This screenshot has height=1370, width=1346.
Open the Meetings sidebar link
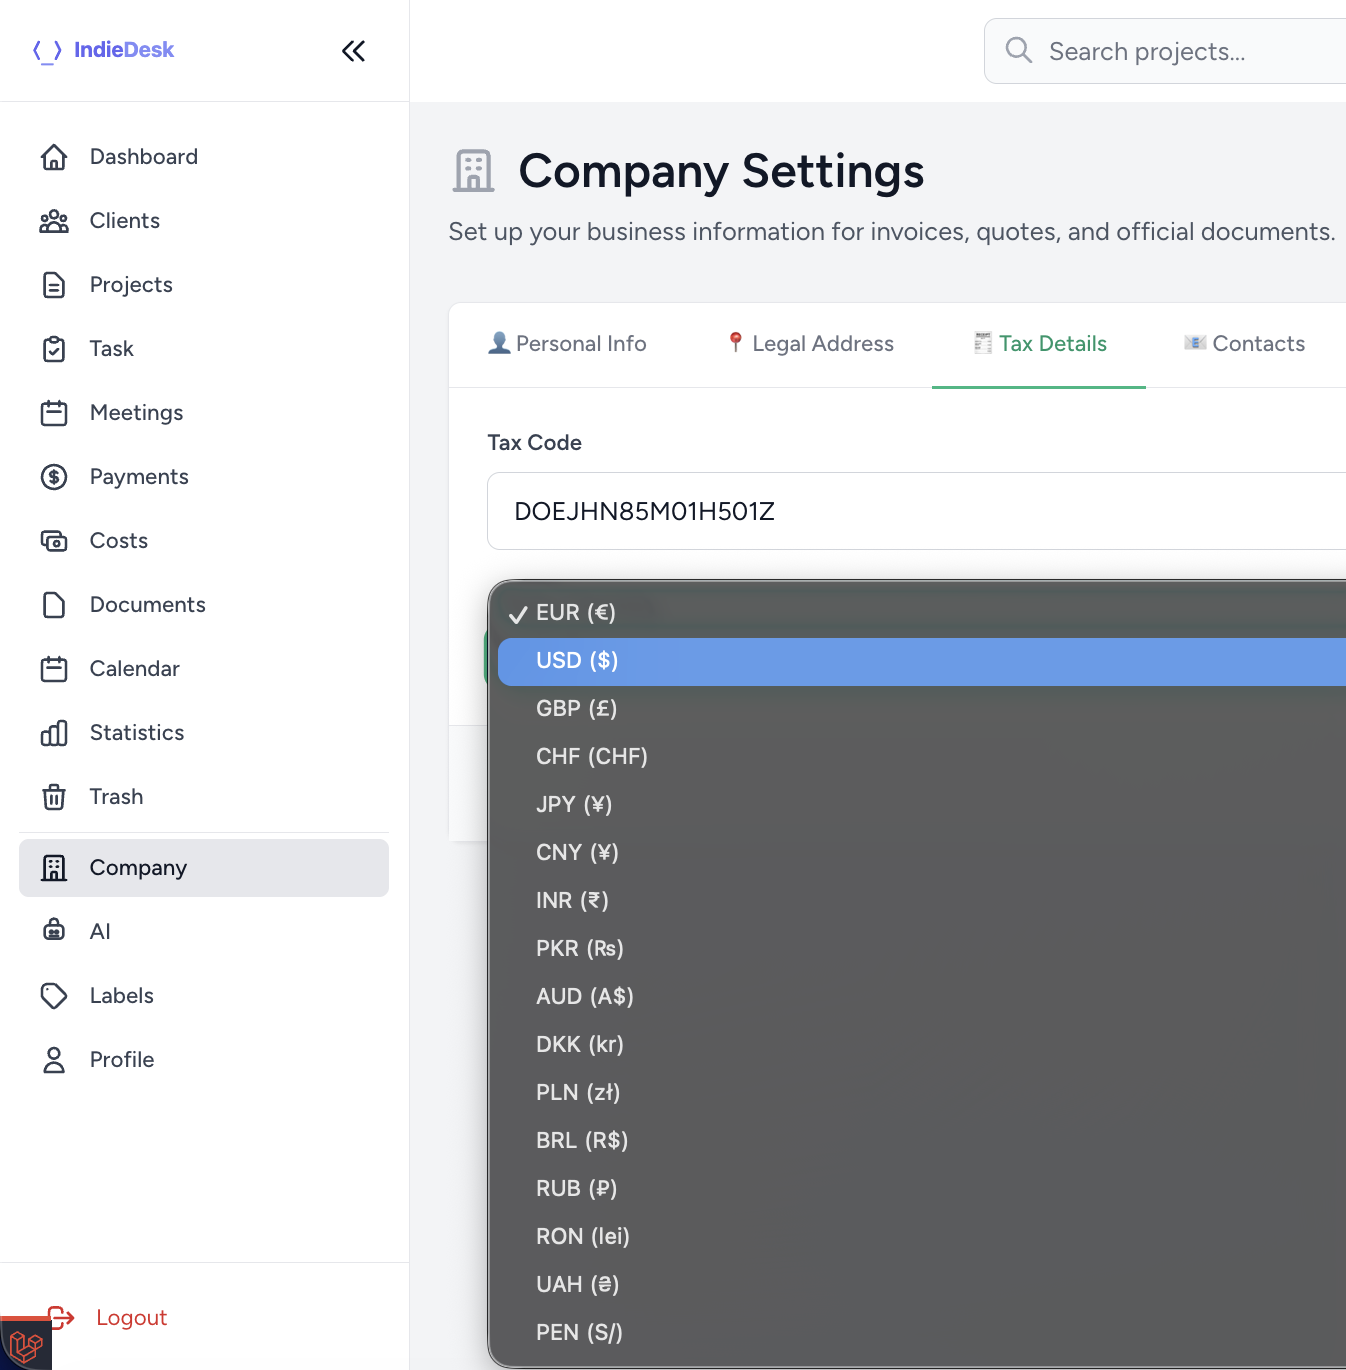[136, 413]
